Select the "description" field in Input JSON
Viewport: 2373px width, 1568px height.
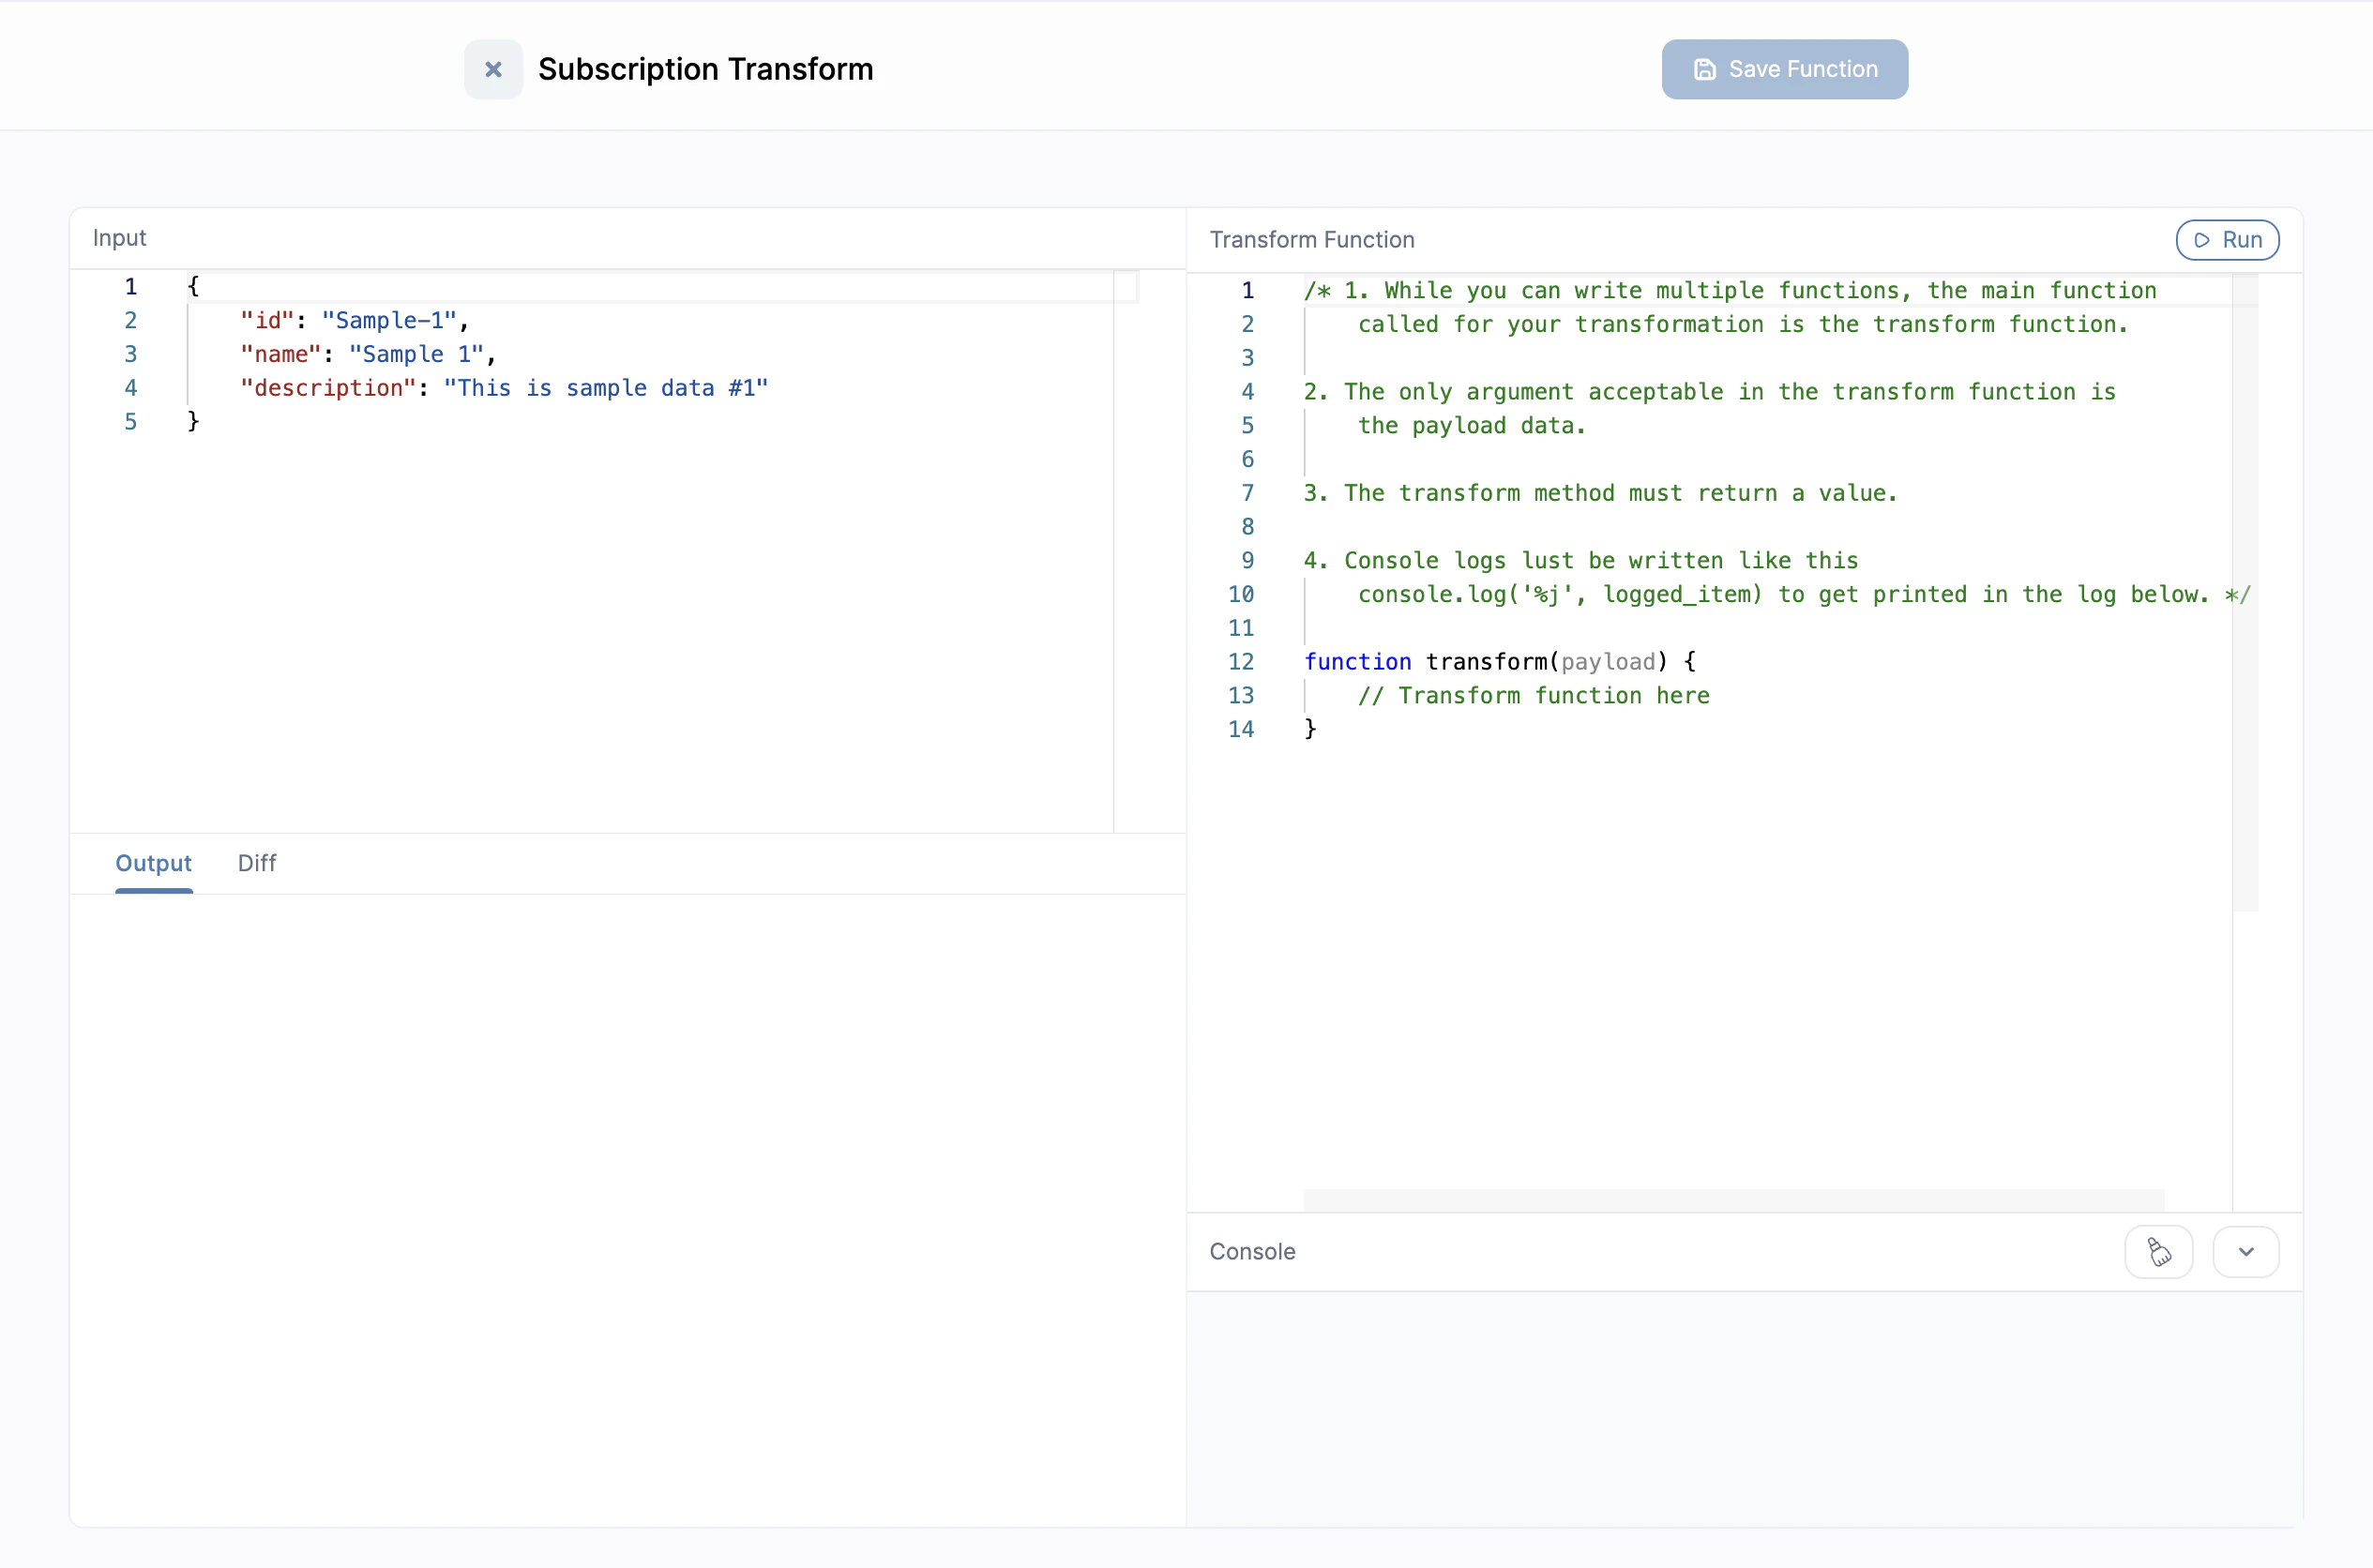330,388
